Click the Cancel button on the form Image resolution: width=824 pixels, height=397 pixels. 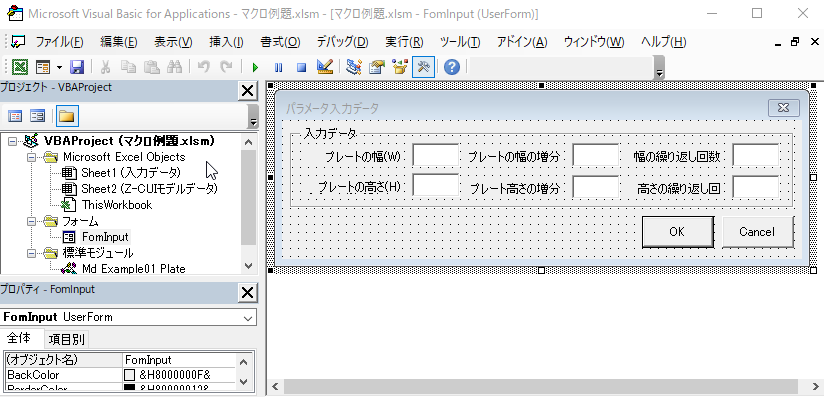coord(757,232)
